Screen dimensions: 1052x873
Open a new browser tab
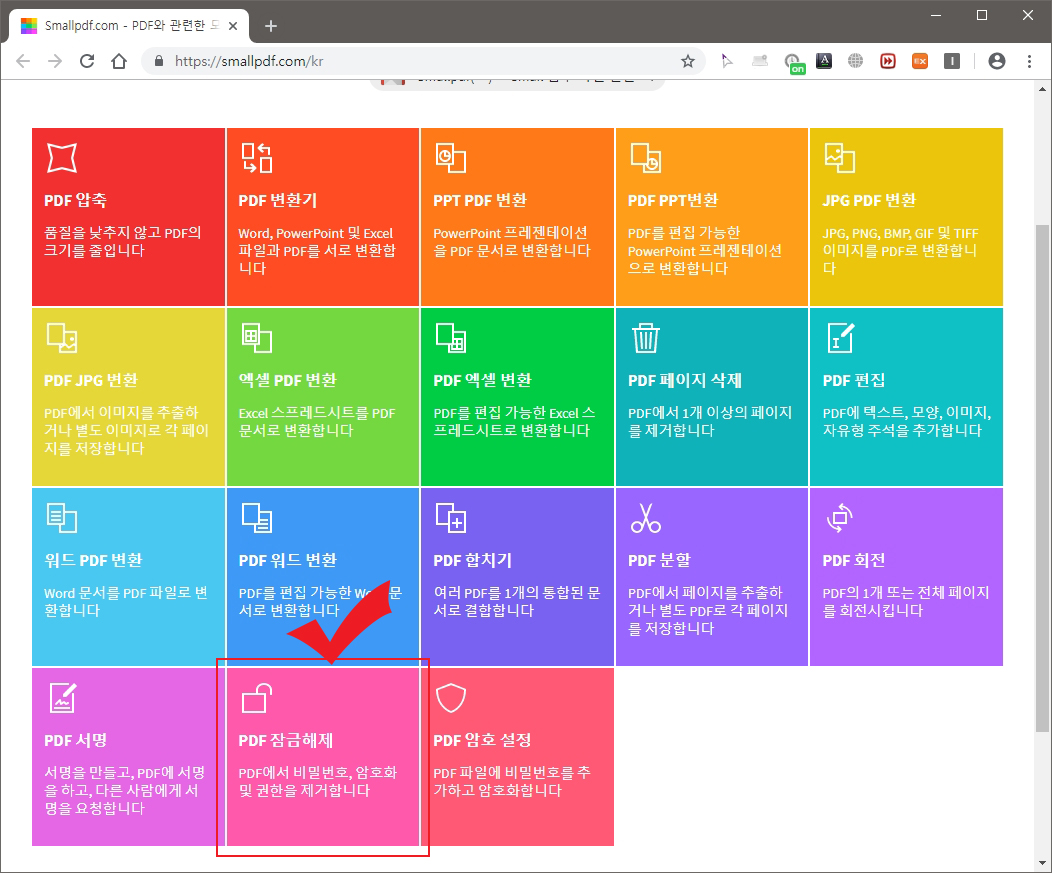[x=270, y=26]
